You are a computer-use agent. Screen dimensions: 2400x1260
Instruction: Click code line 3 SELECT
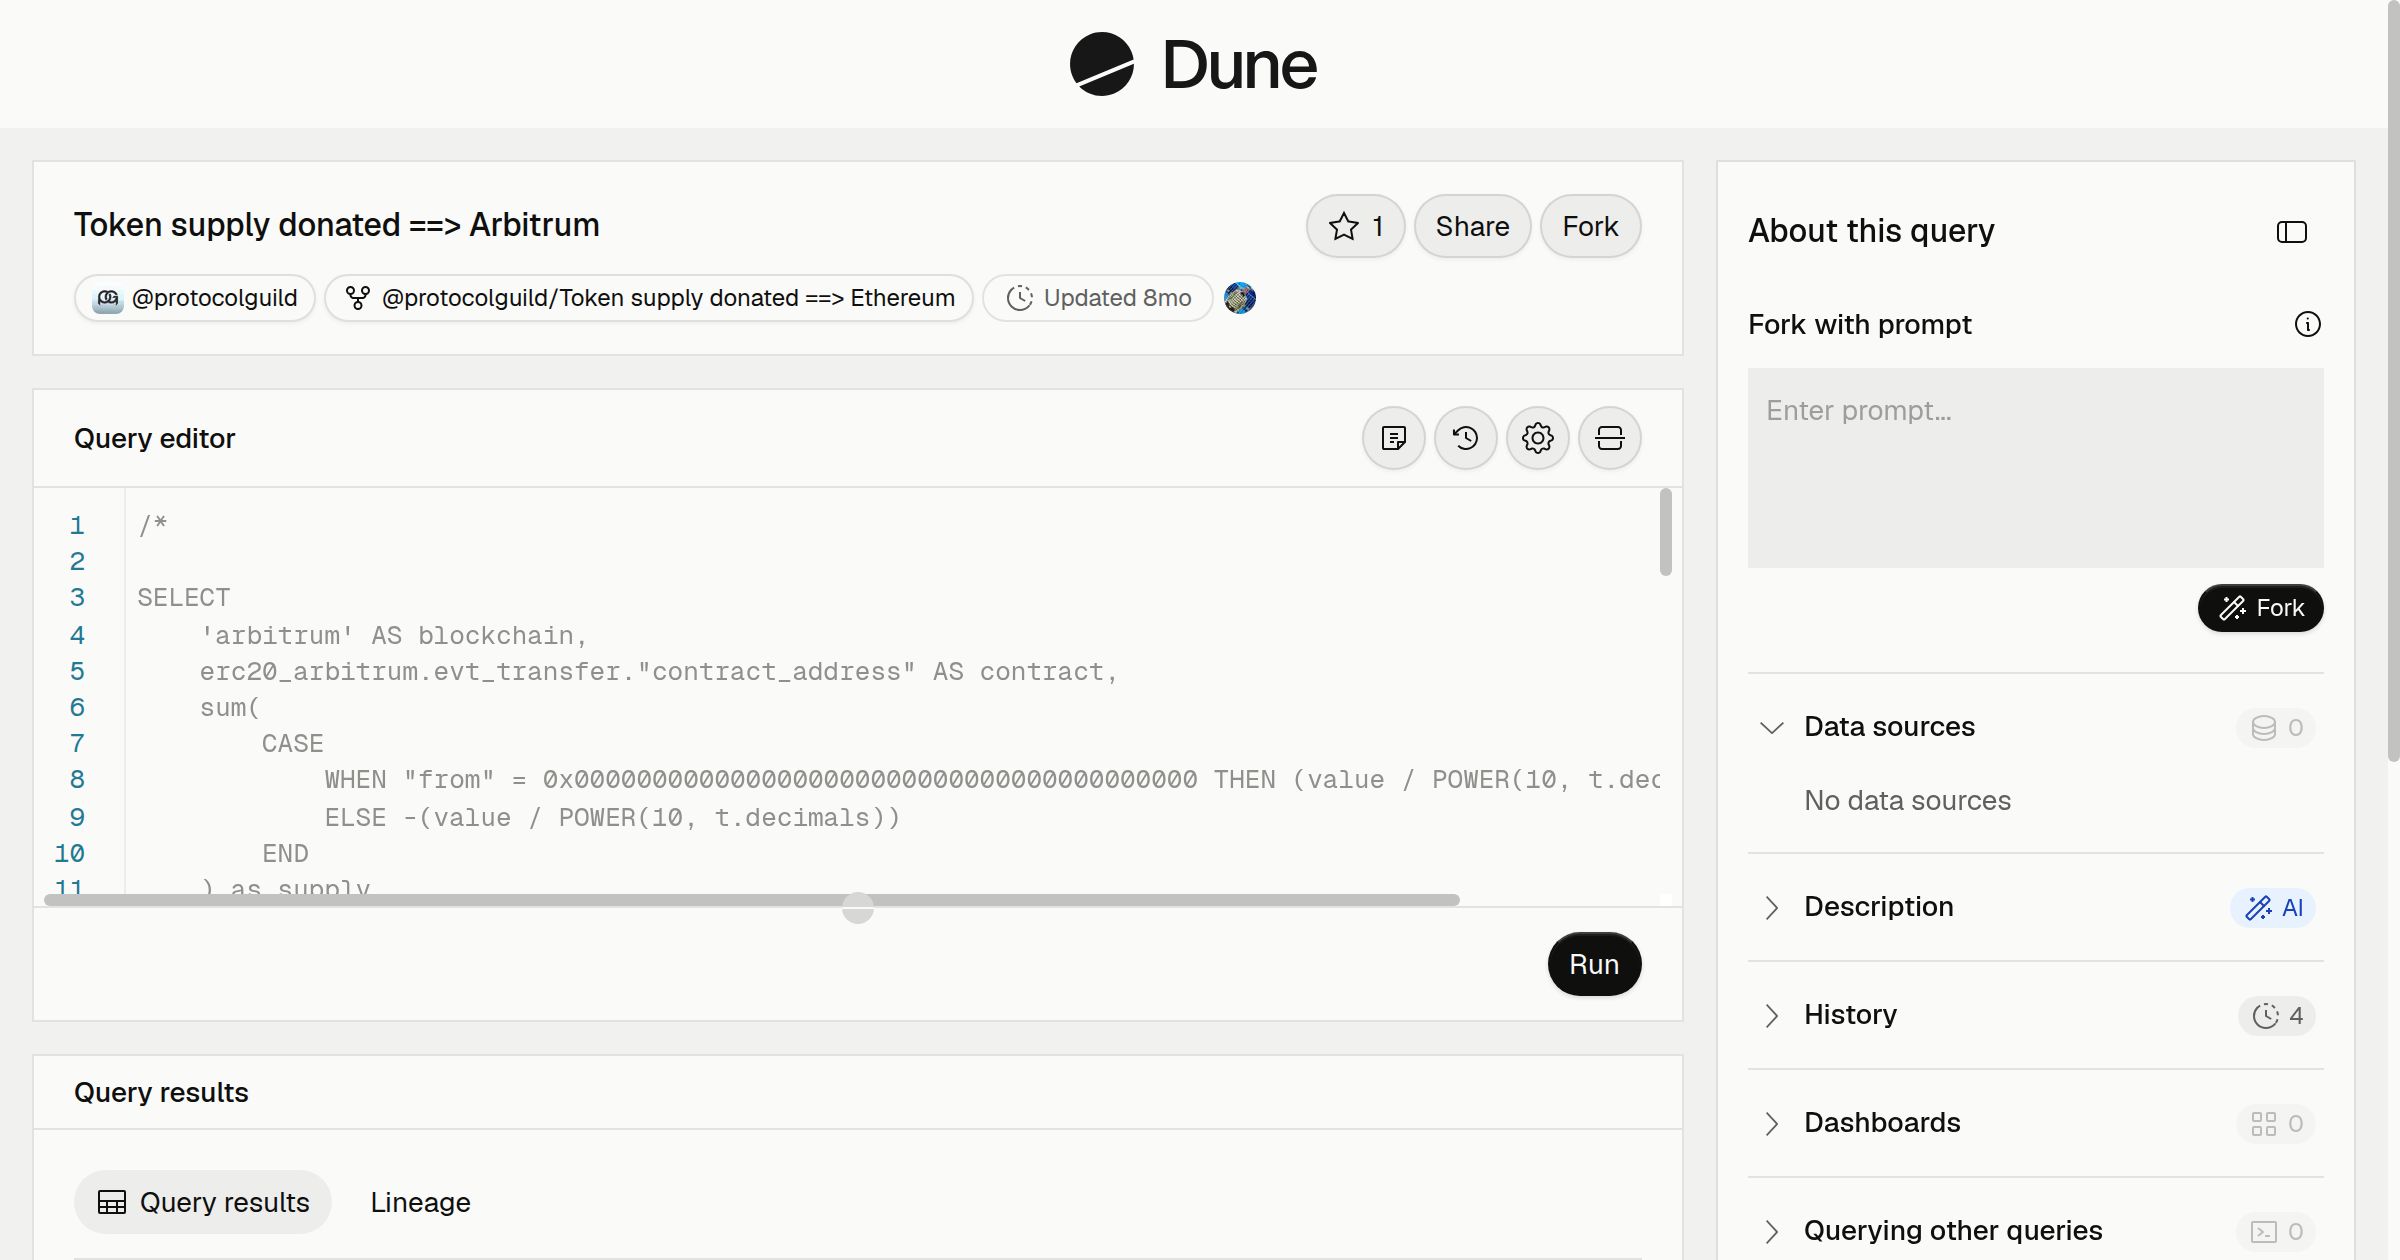184,598
